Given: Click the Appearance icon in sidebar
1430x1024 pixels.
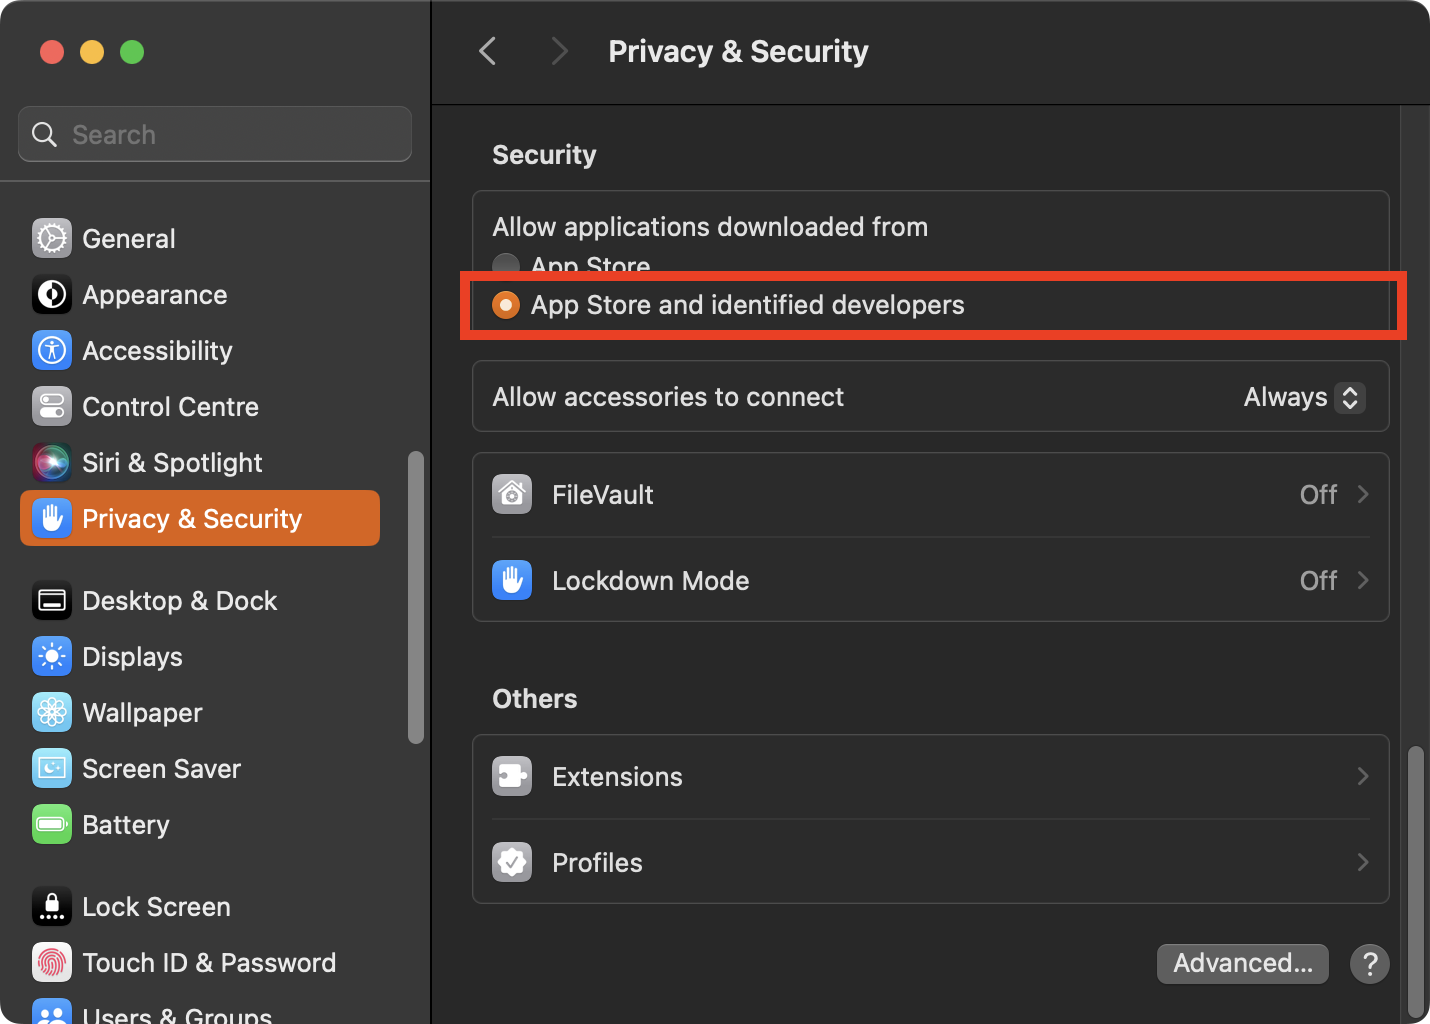Looking at the screenshot, I should click(x=52, y=294).
